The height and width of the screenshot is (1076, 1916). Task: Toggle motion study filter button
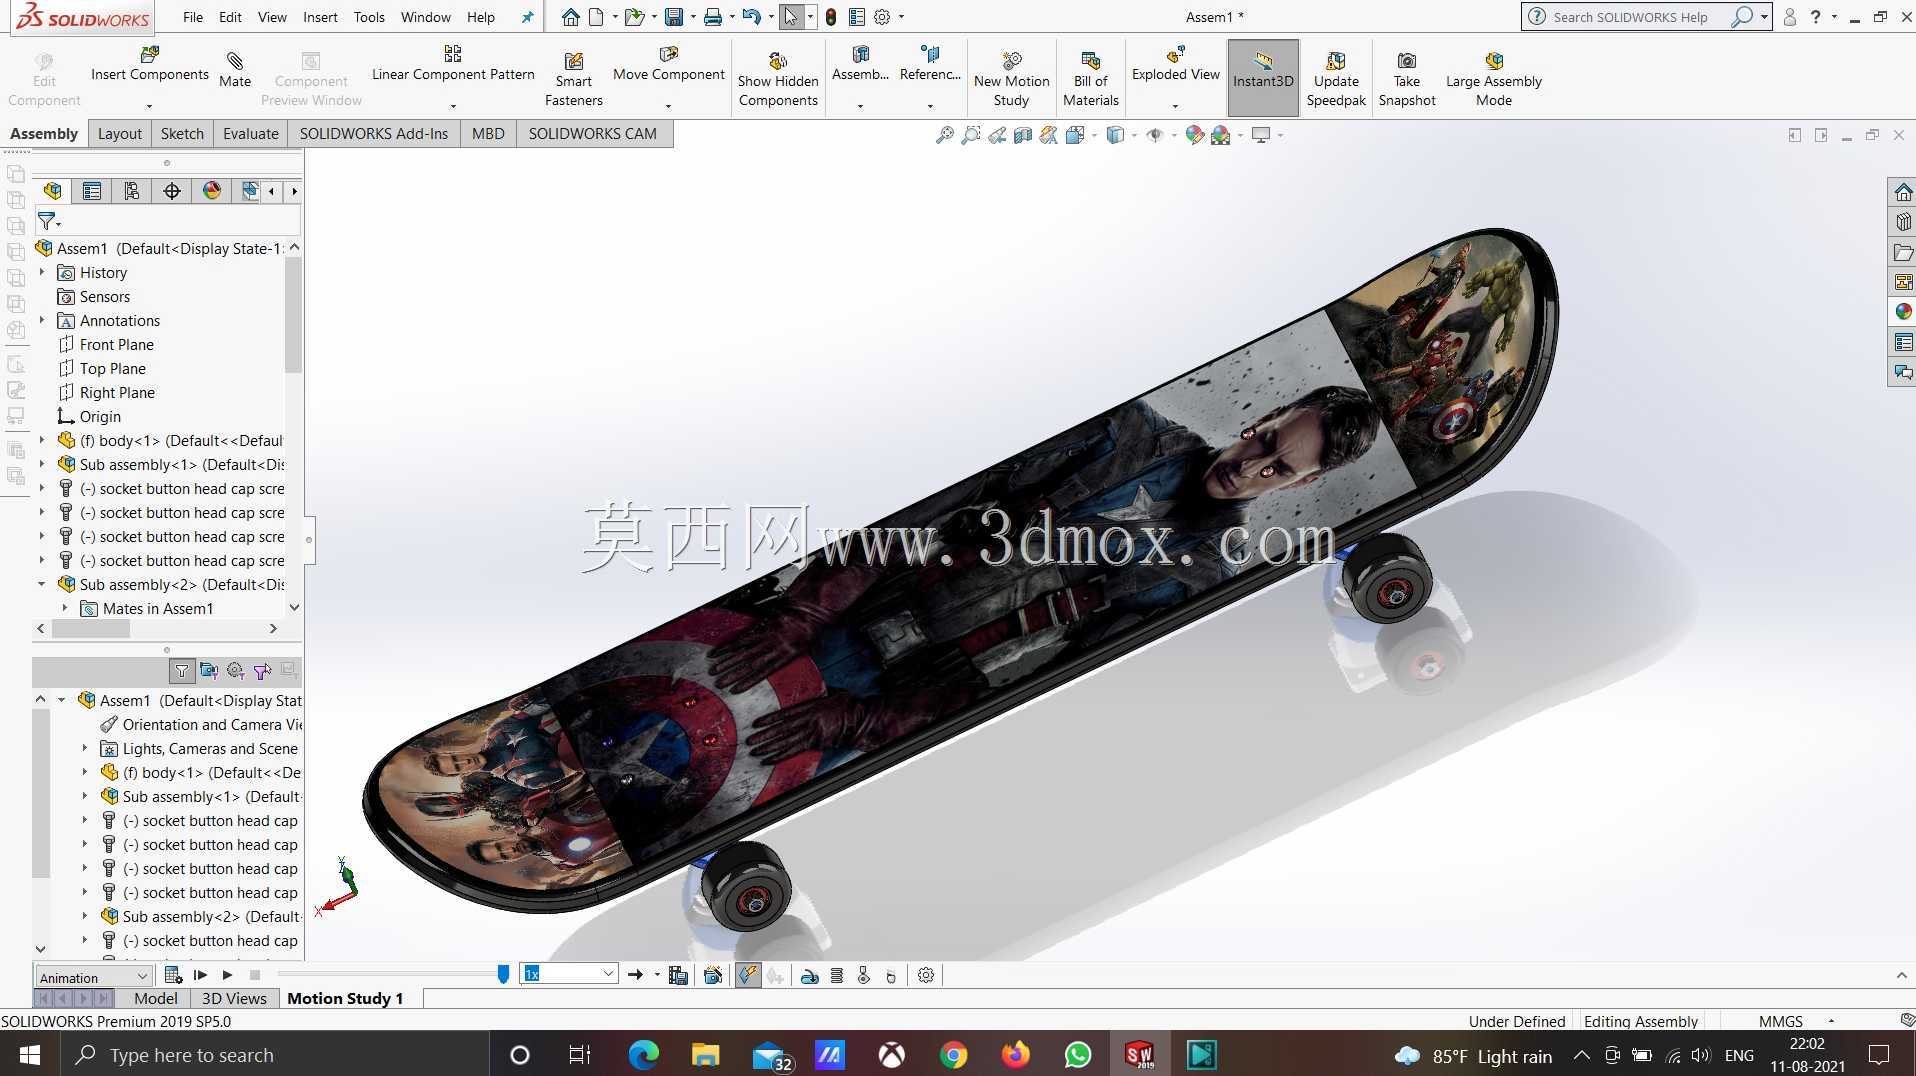pyautogui.click(x=181, y=671)
